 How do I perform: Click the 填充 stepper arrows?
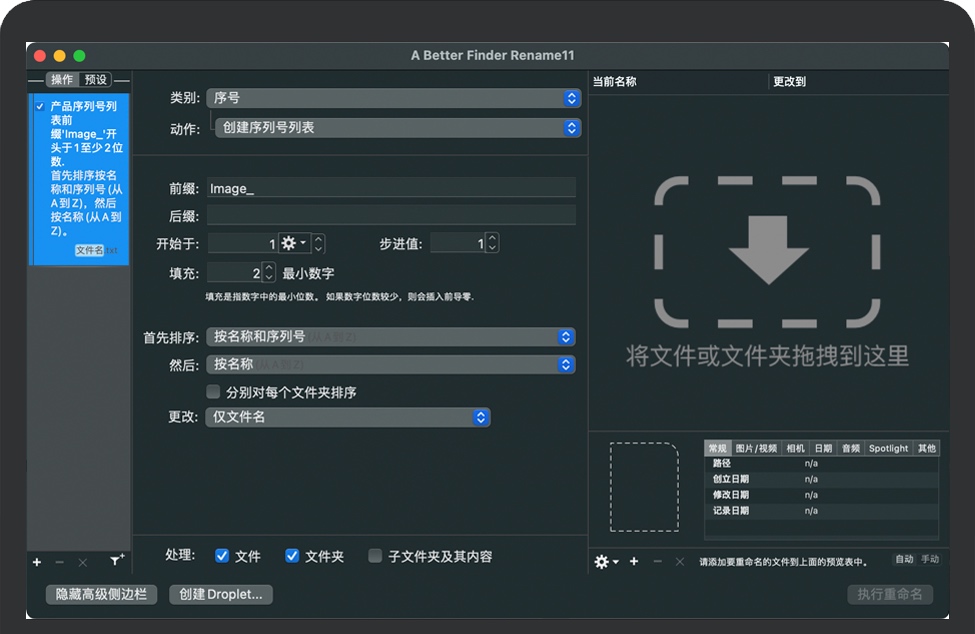[x=269, y=273]
